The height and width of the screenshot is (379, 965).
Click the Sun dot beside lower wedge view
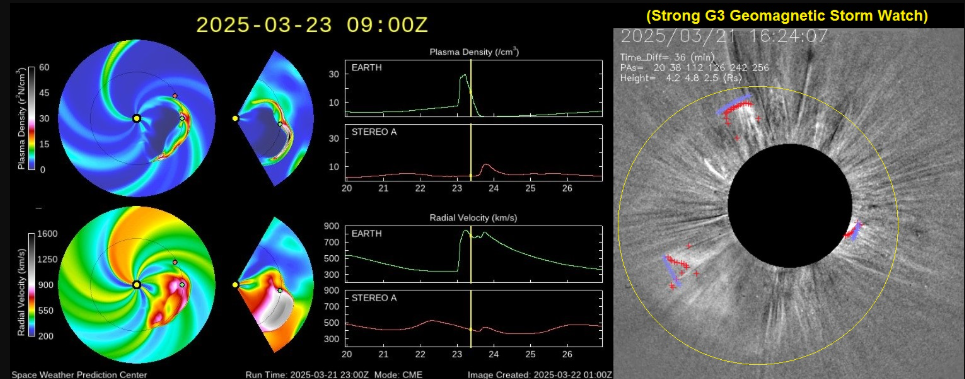pos(235,285)
